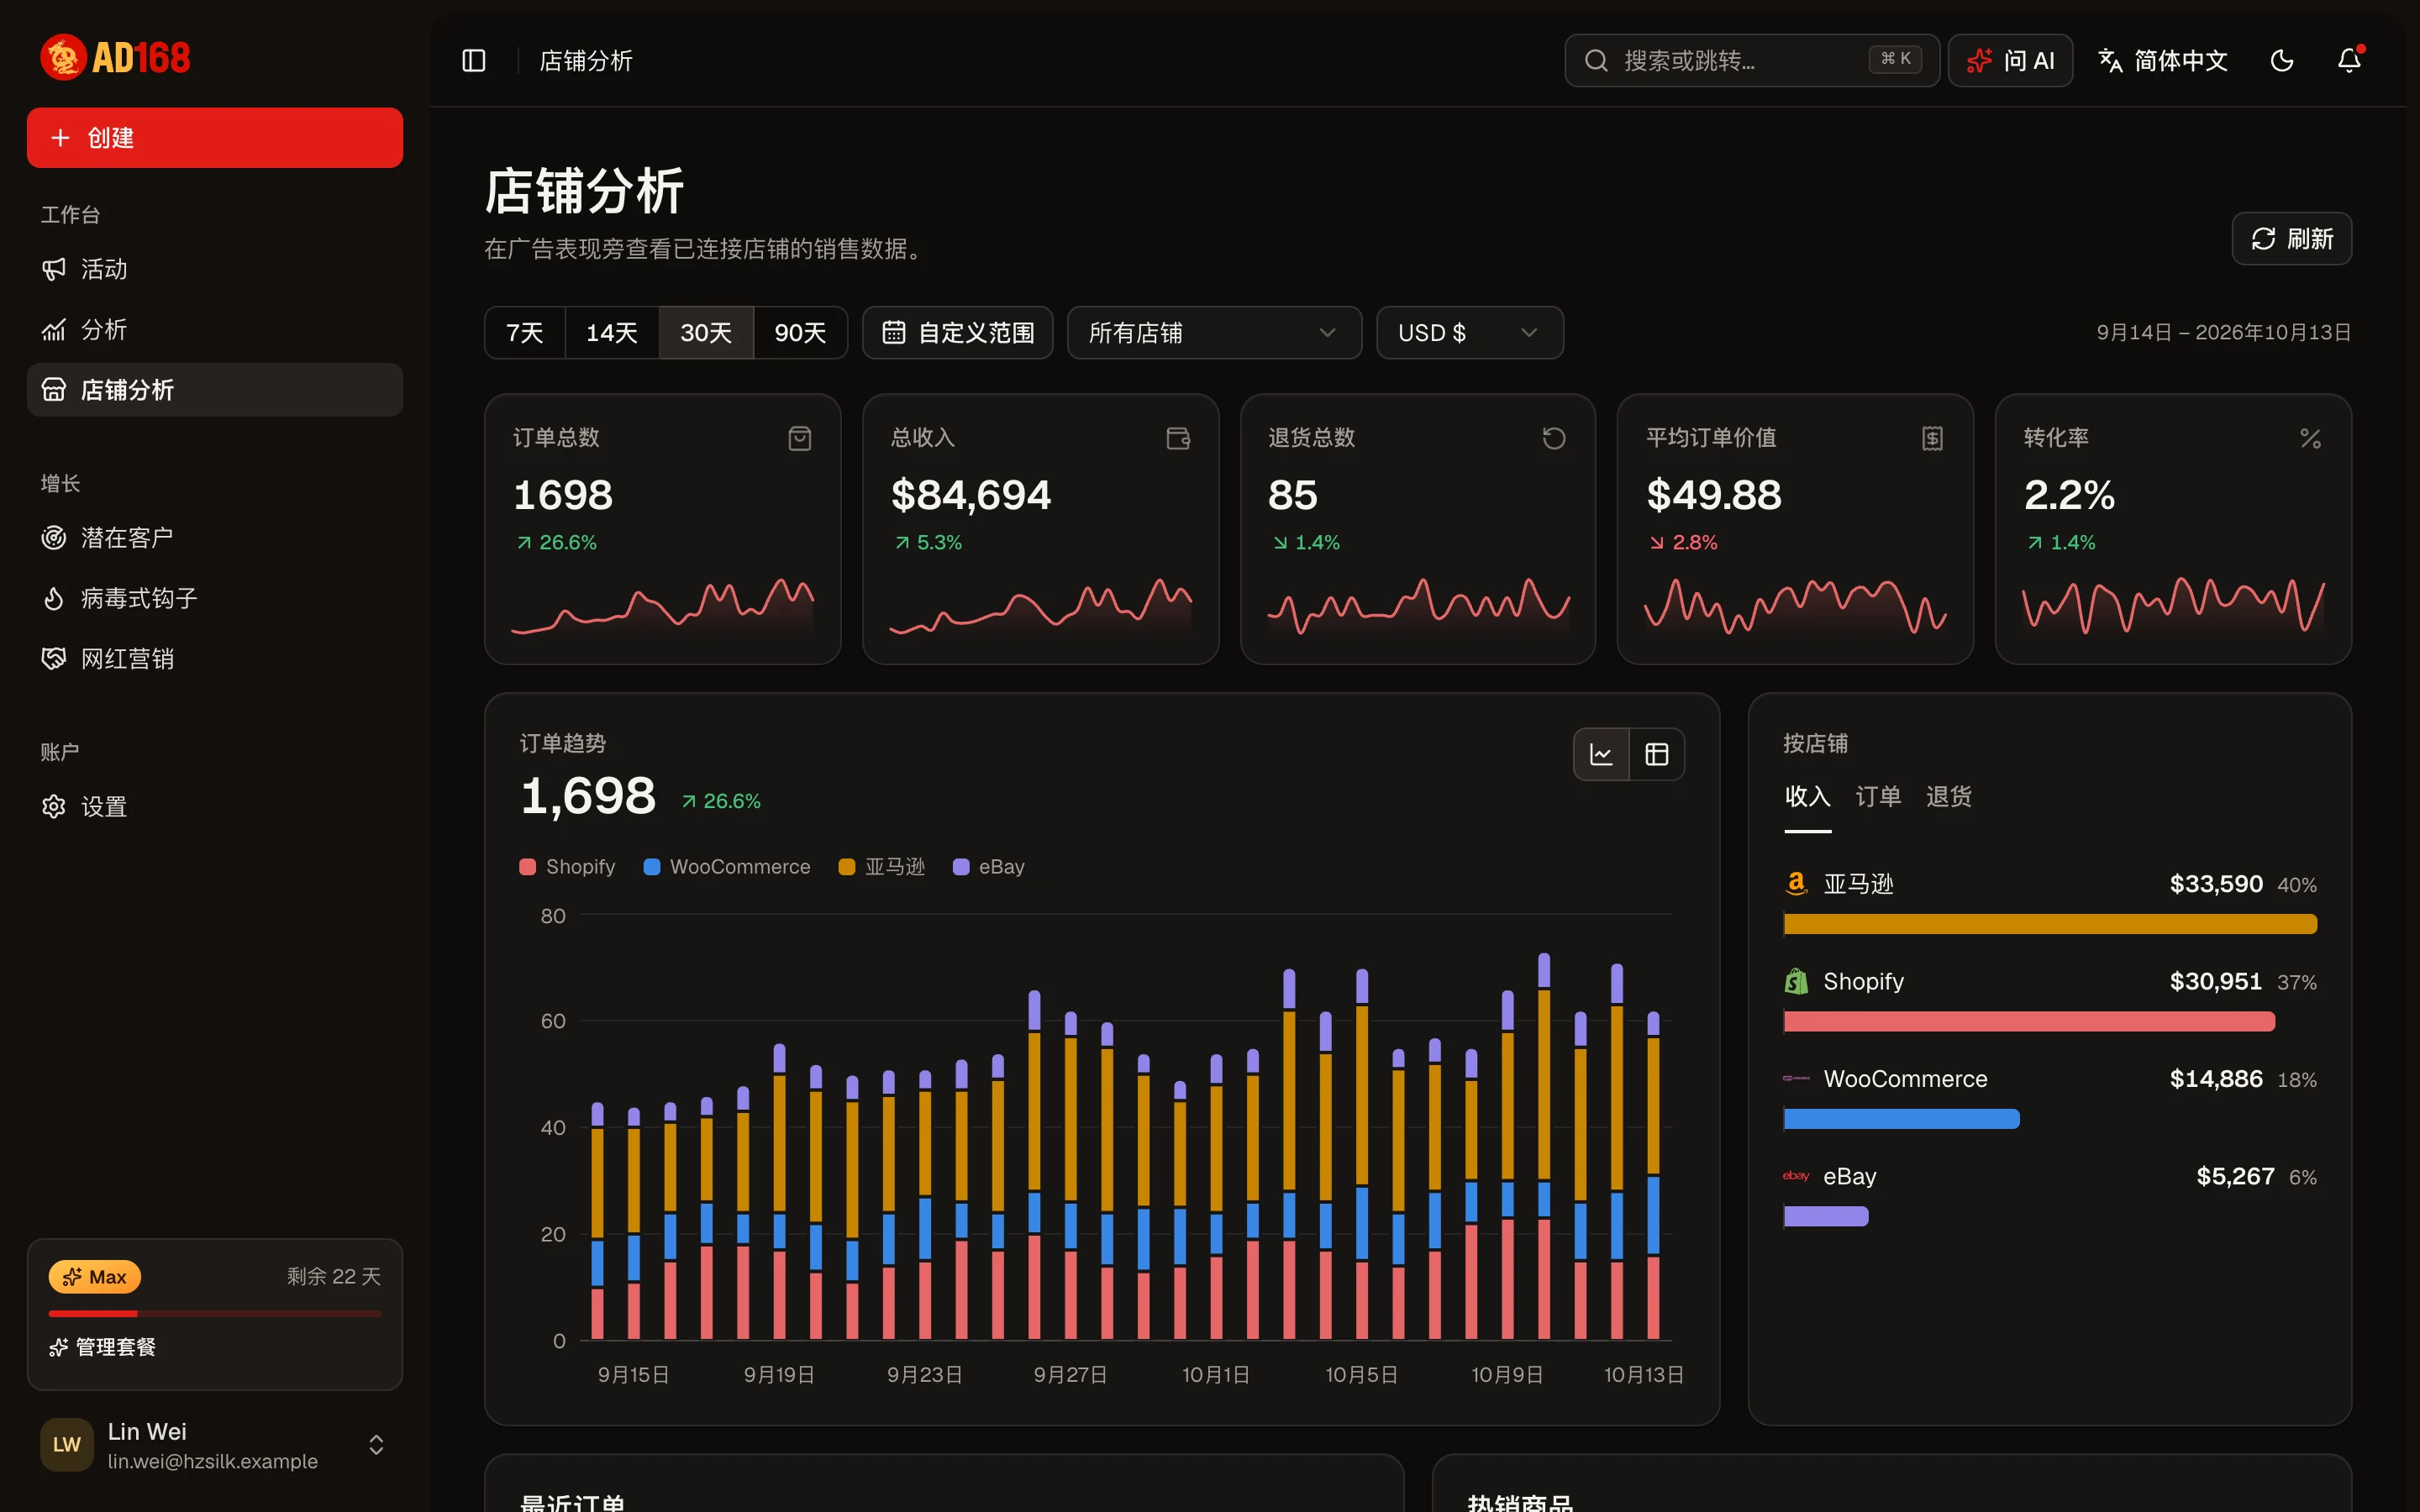Toggle the WooCommerce legend swatch

pos(652,867)
